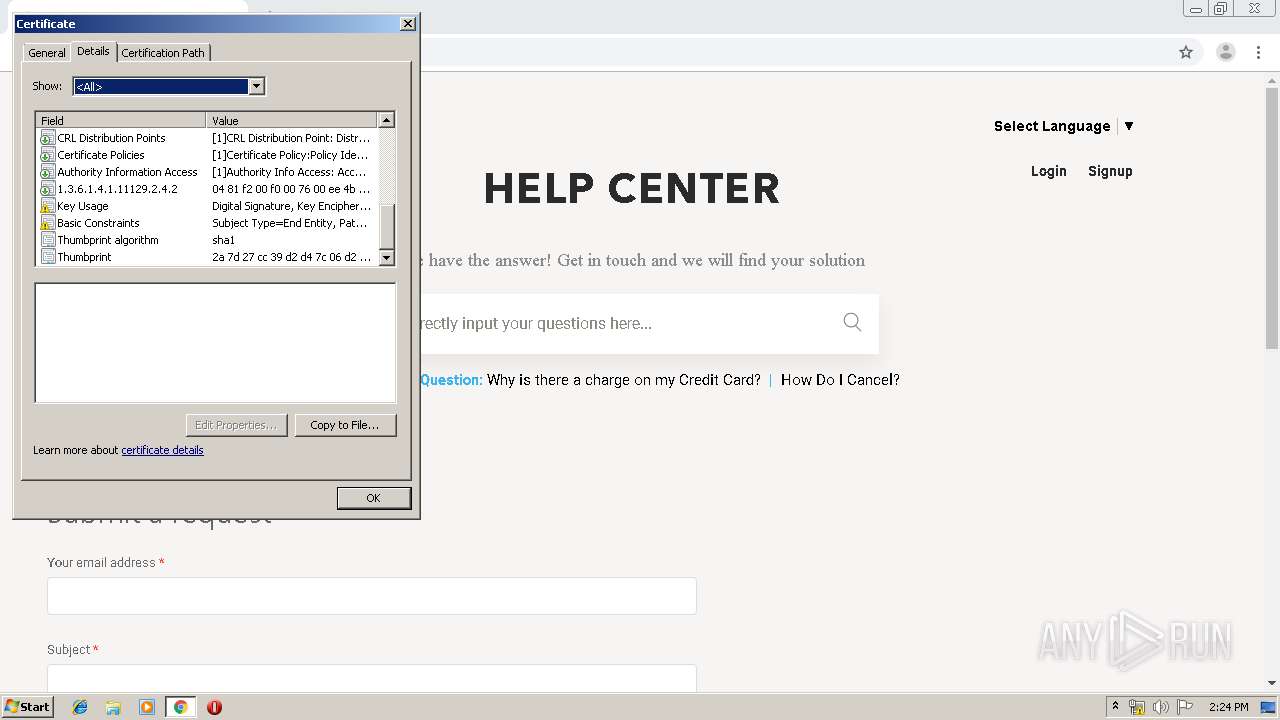This screenshot has height=720, width=1280.
Task: Select the 'Subject Type=End Entity' value
Action: [x=290, y=223]
